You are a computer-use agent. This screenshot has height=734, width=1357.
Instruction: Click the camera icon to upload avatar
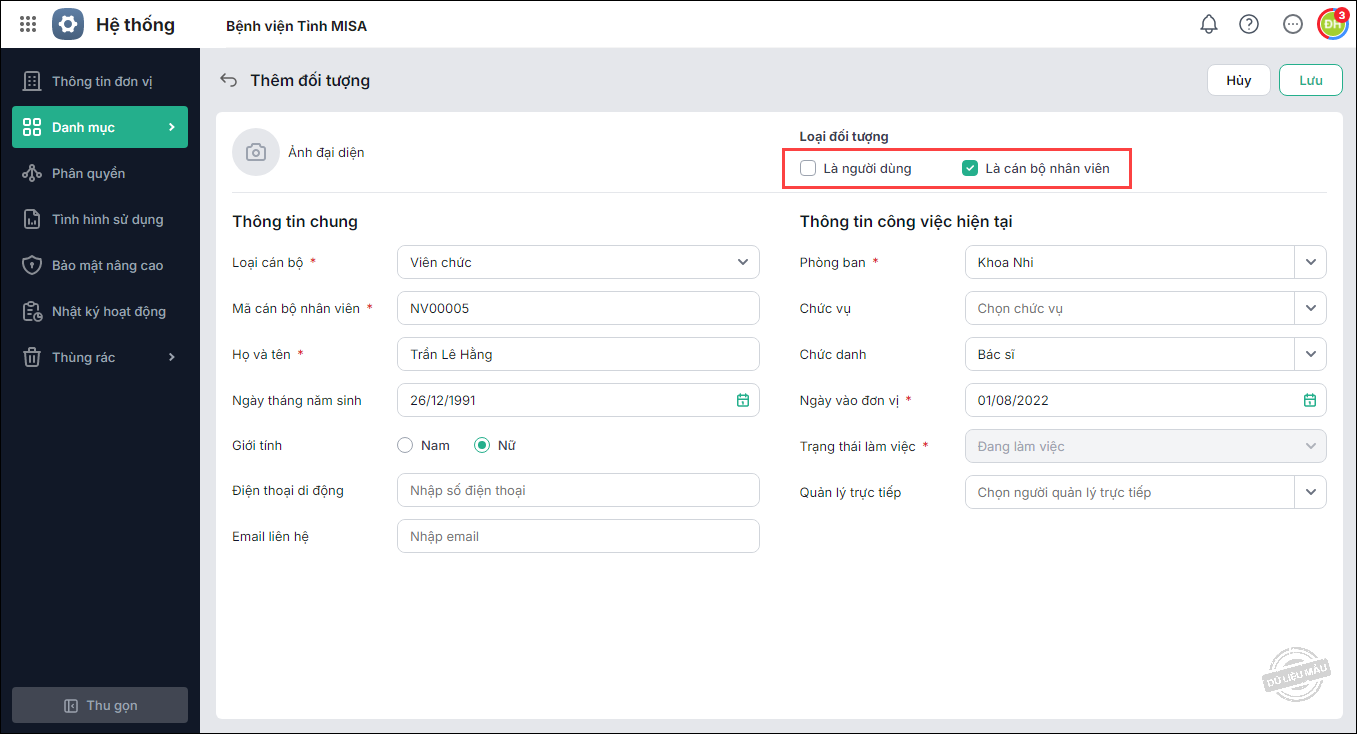(256, 153)
